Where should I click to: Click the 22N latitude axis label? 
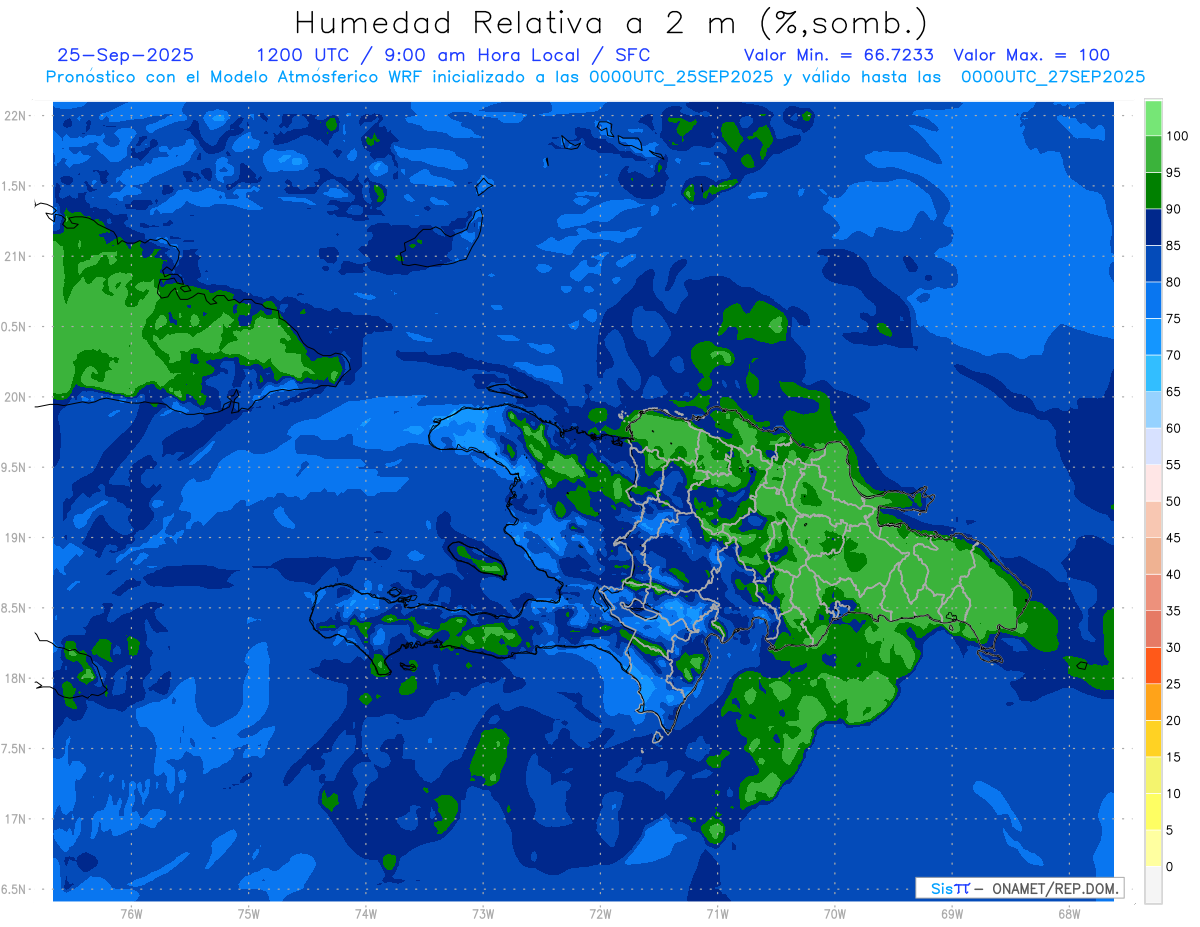tap(17, 116)
